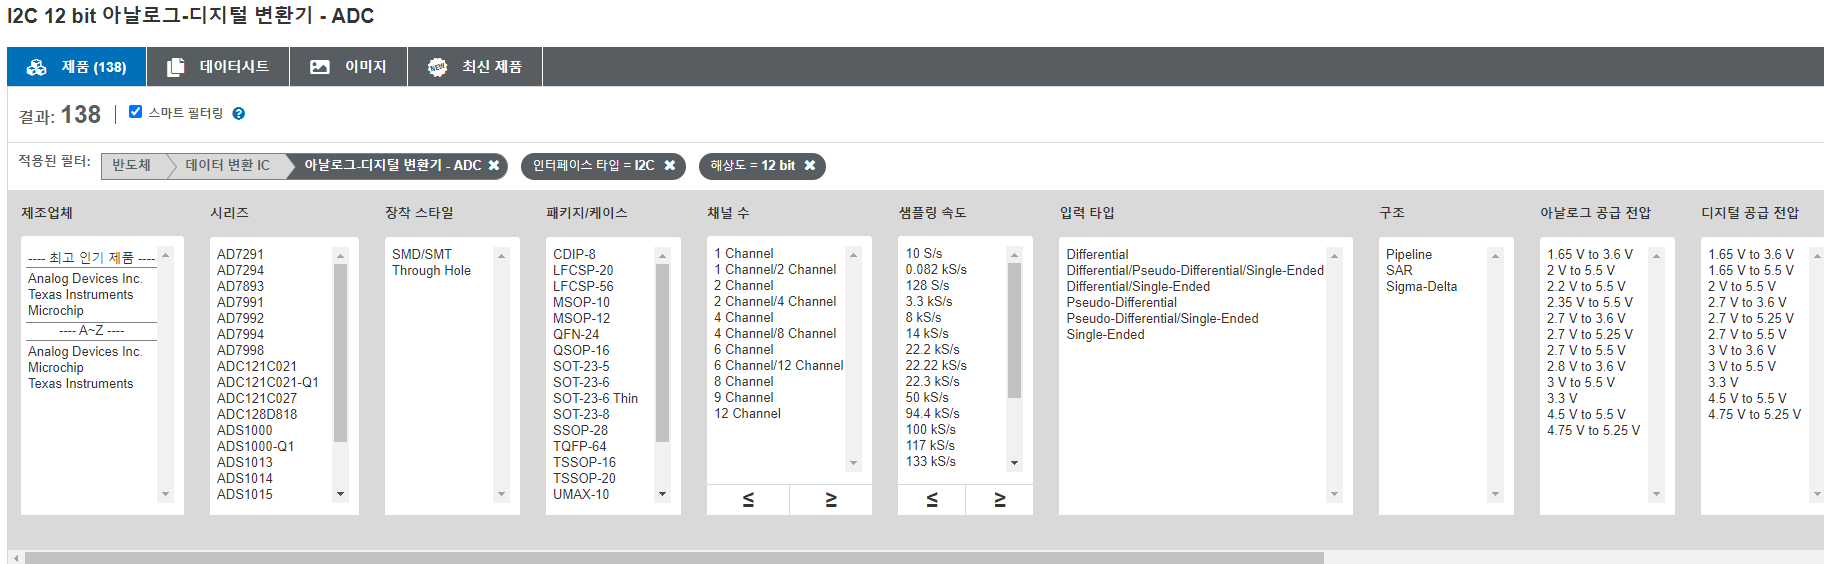Image resolution: width=1824 pixels, height=564 pixels.
Task: Open the smart filtering help question icon
Action: point(239,114)
